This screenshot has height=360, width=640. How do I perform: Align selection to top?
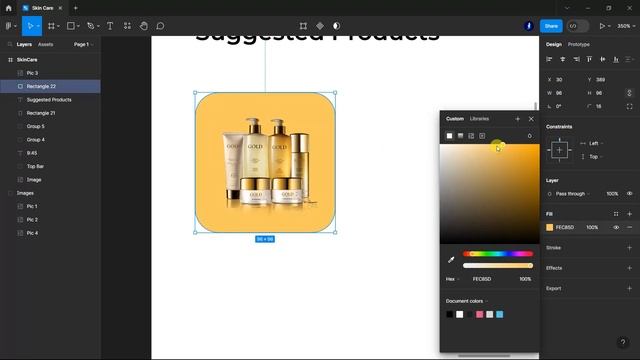tap(589, 60)
